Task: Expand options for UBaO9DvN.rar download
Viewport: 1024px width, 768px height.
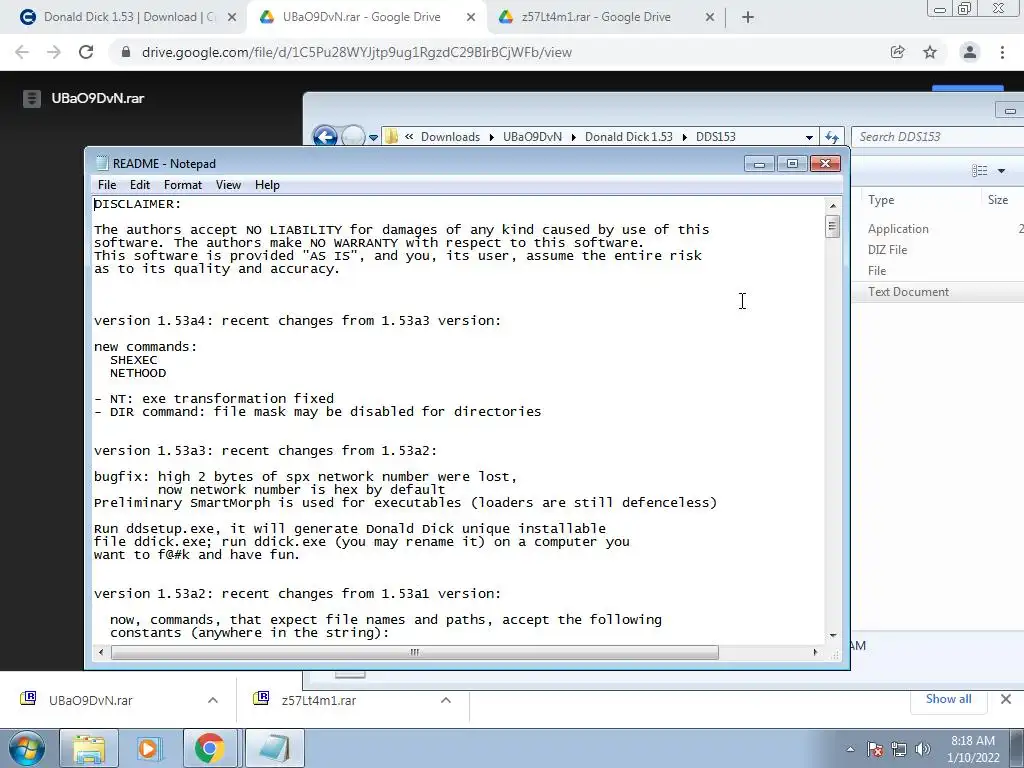Action: click(x=213, y=700)
